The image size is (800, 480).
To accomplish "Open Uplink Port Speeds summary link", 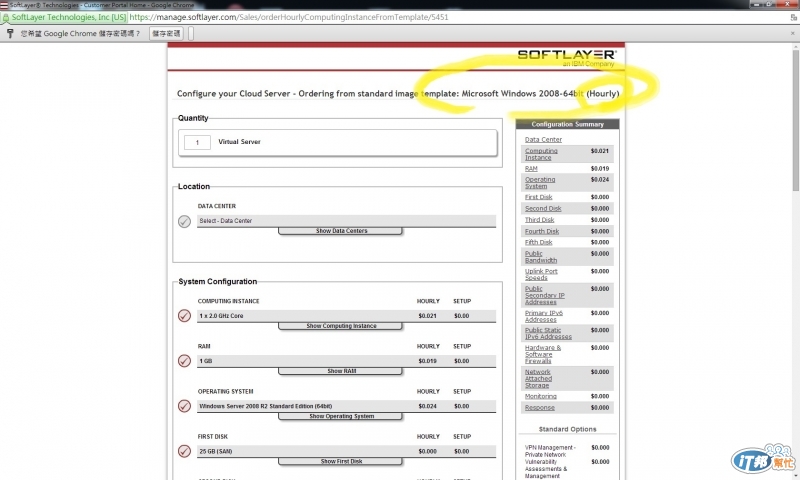I will click(541, 274).
